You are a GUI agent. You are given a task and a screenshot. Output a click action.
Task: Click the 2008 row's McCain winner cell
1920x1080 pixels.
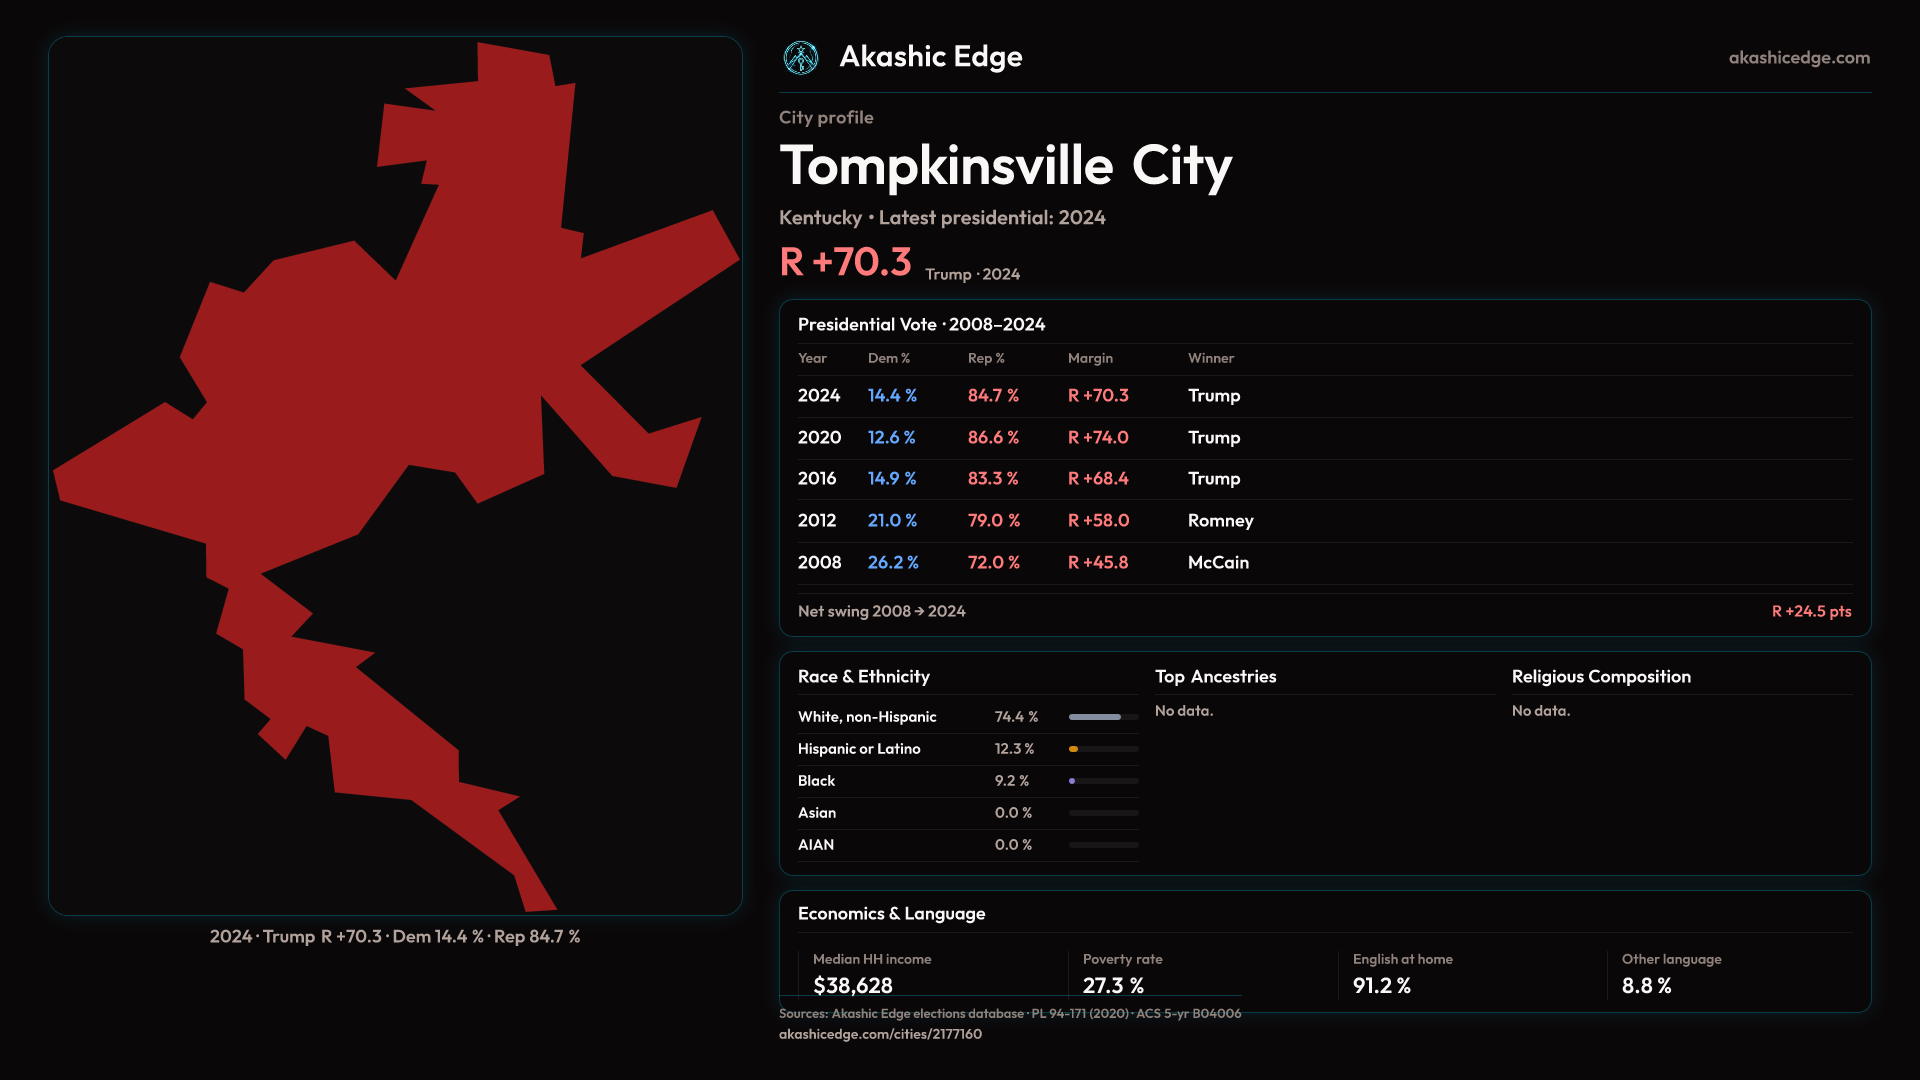click(x=1218, y=563)
